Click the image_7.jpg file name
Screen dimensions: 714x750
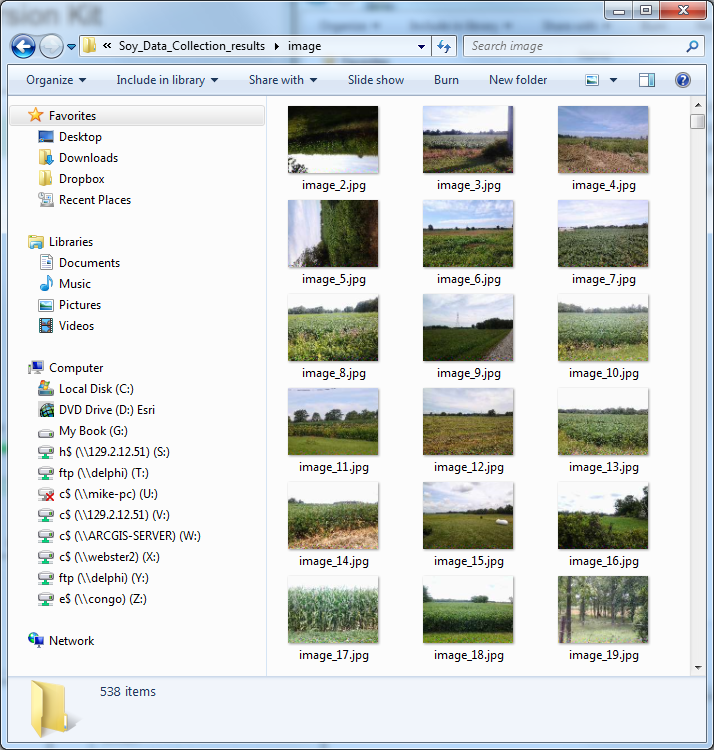point(604,279)
